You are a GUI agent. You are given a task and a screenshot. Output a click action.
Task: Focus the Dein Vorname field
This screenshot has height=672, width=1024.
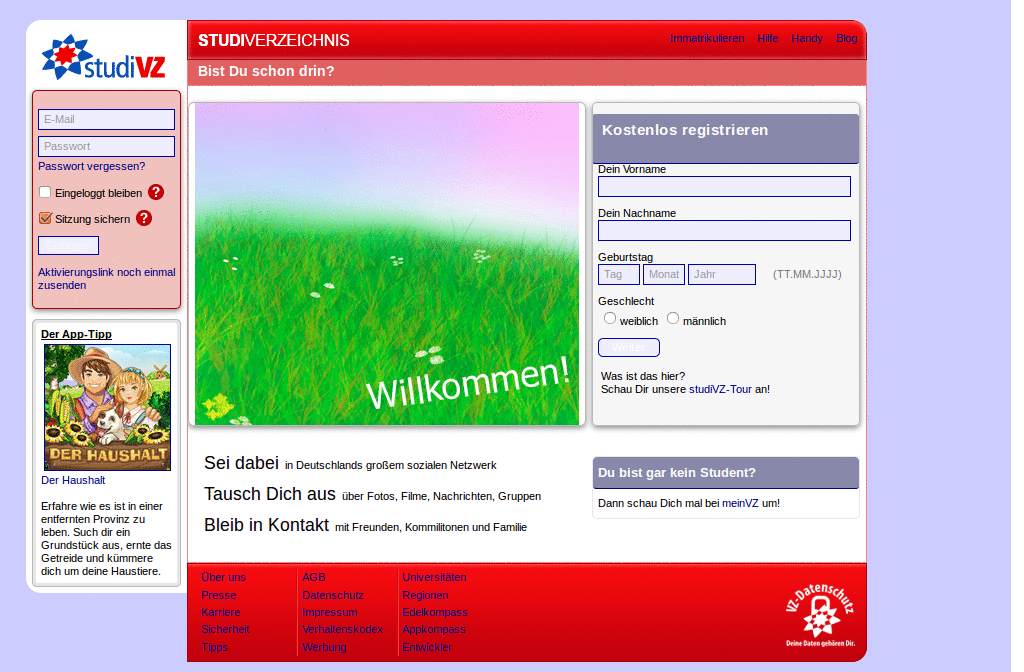(724, 187)
